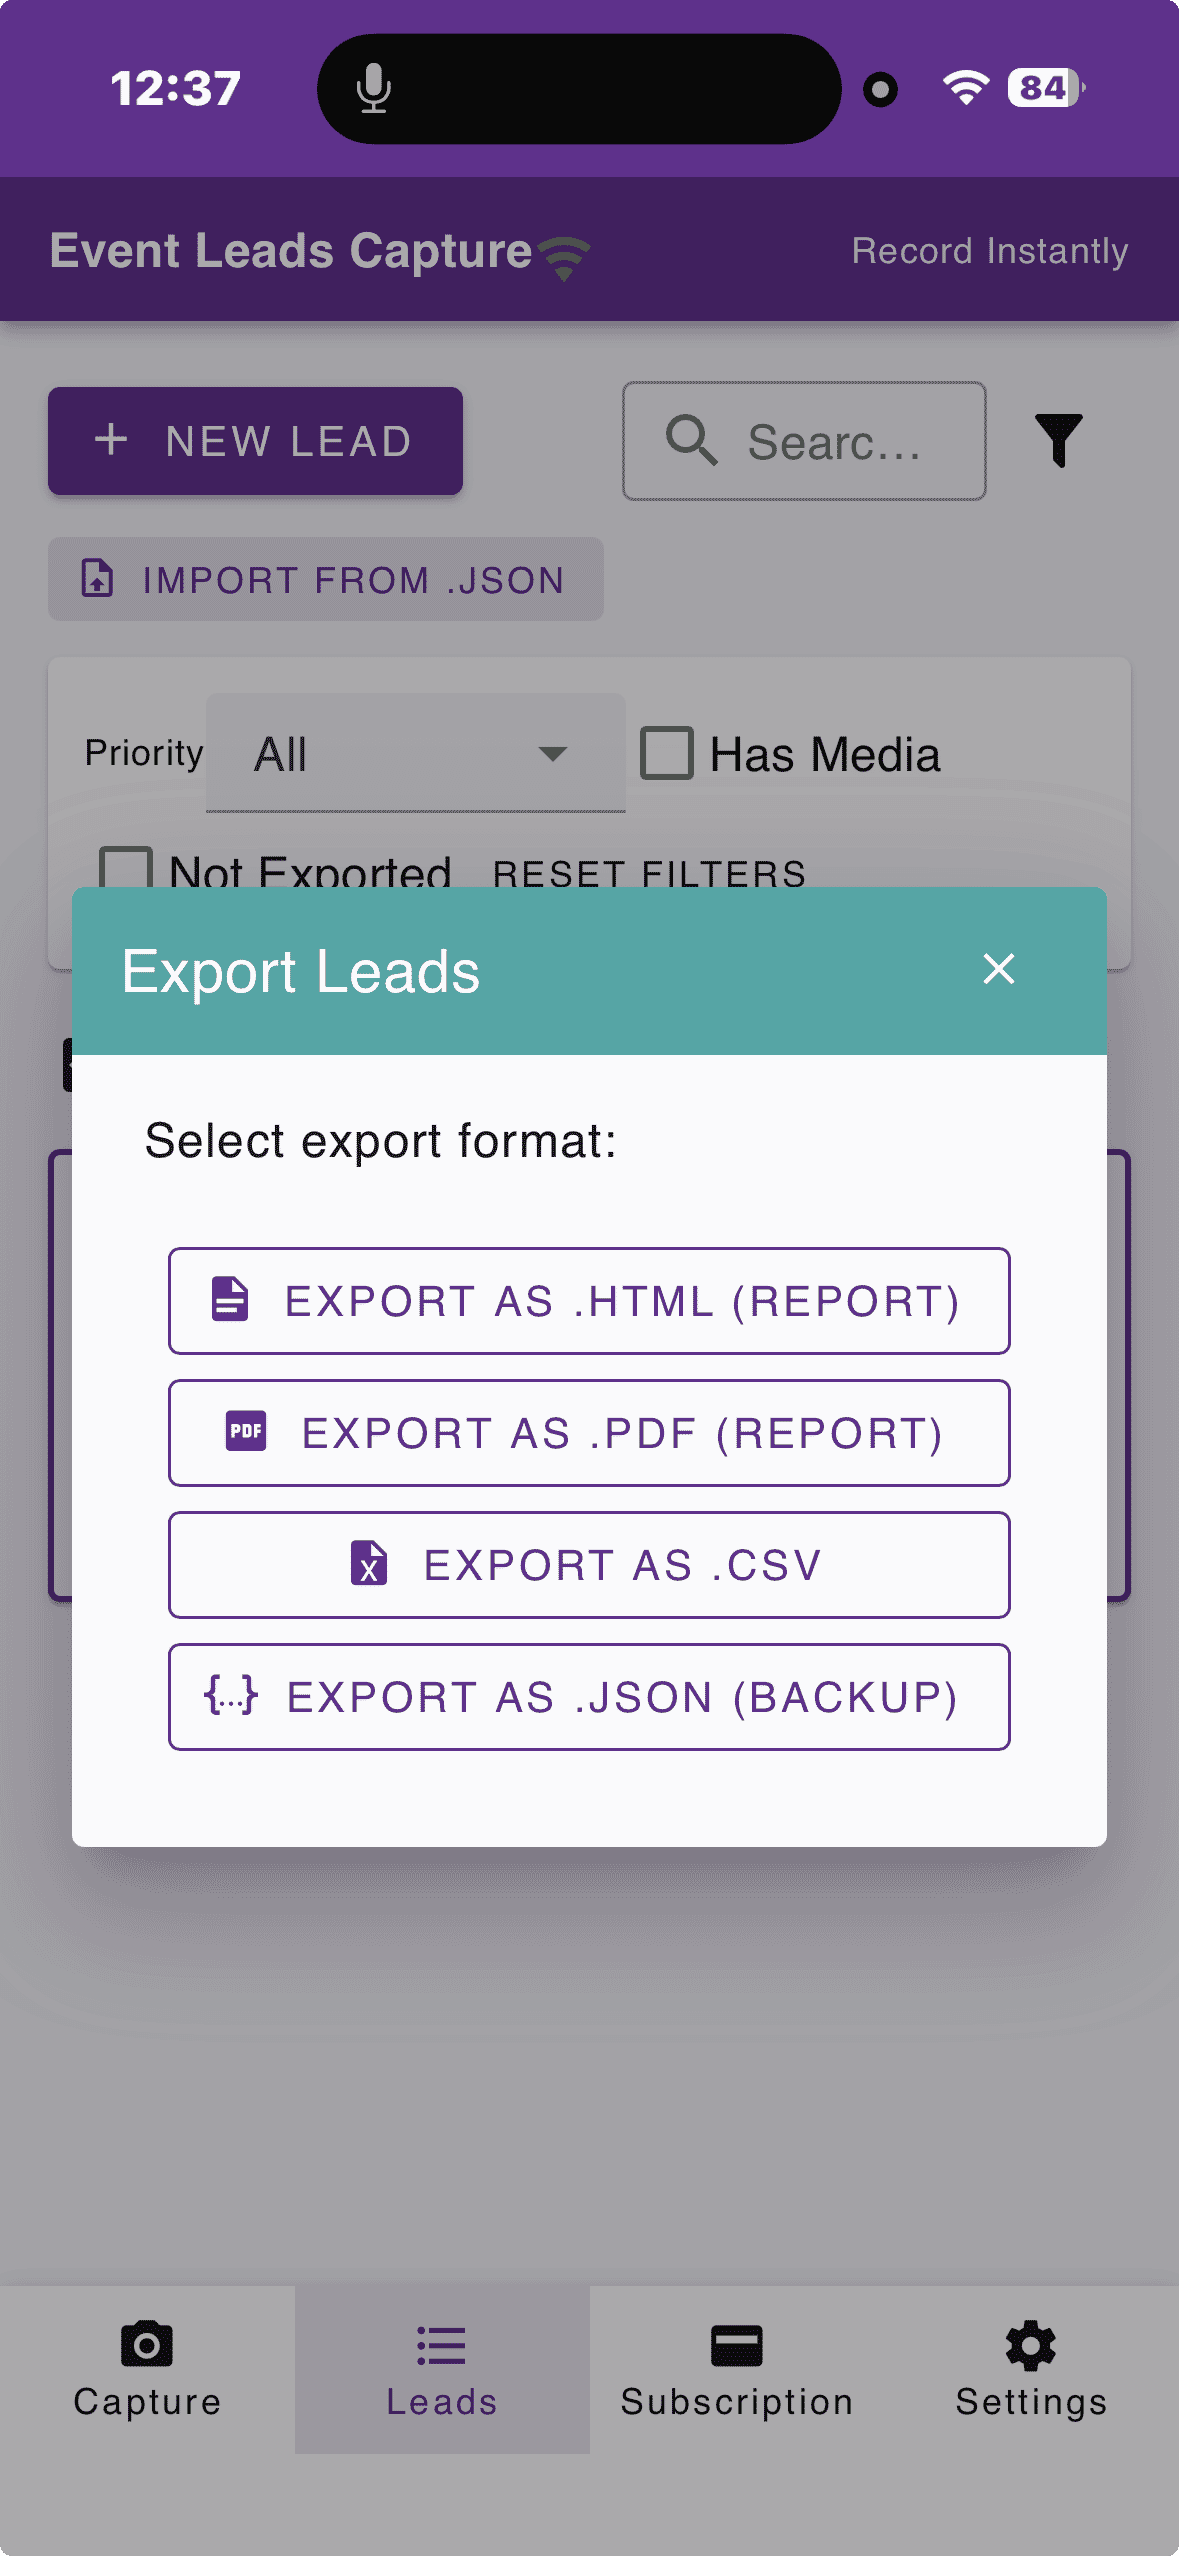
Task: Export leads as CSV file
Action: coord(589,1564)
